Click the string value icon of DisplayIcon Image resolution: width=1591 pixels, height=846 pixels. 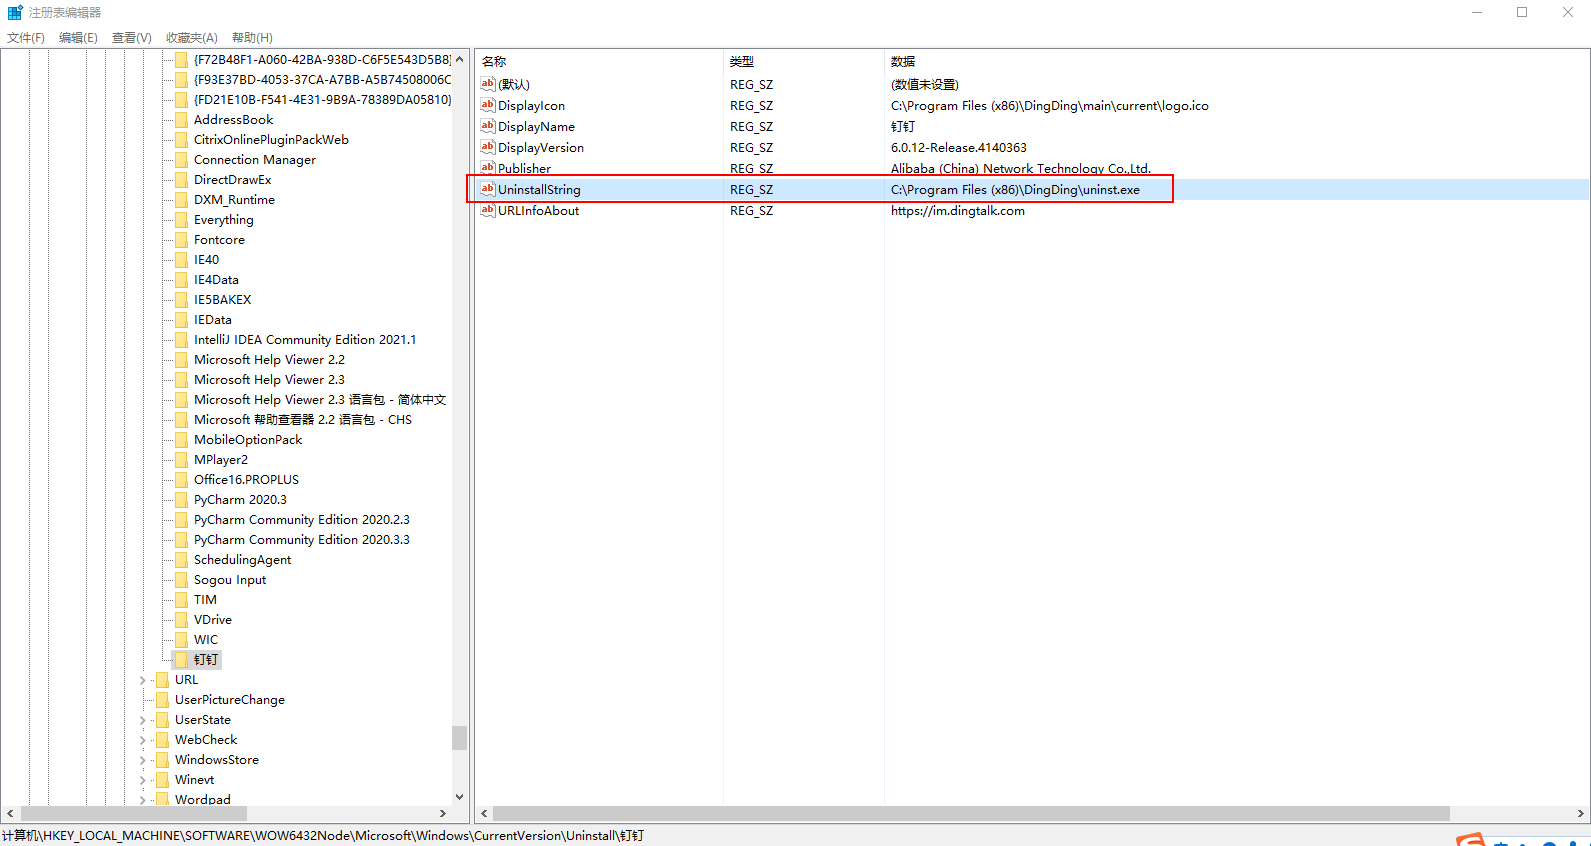click(488, 105)
